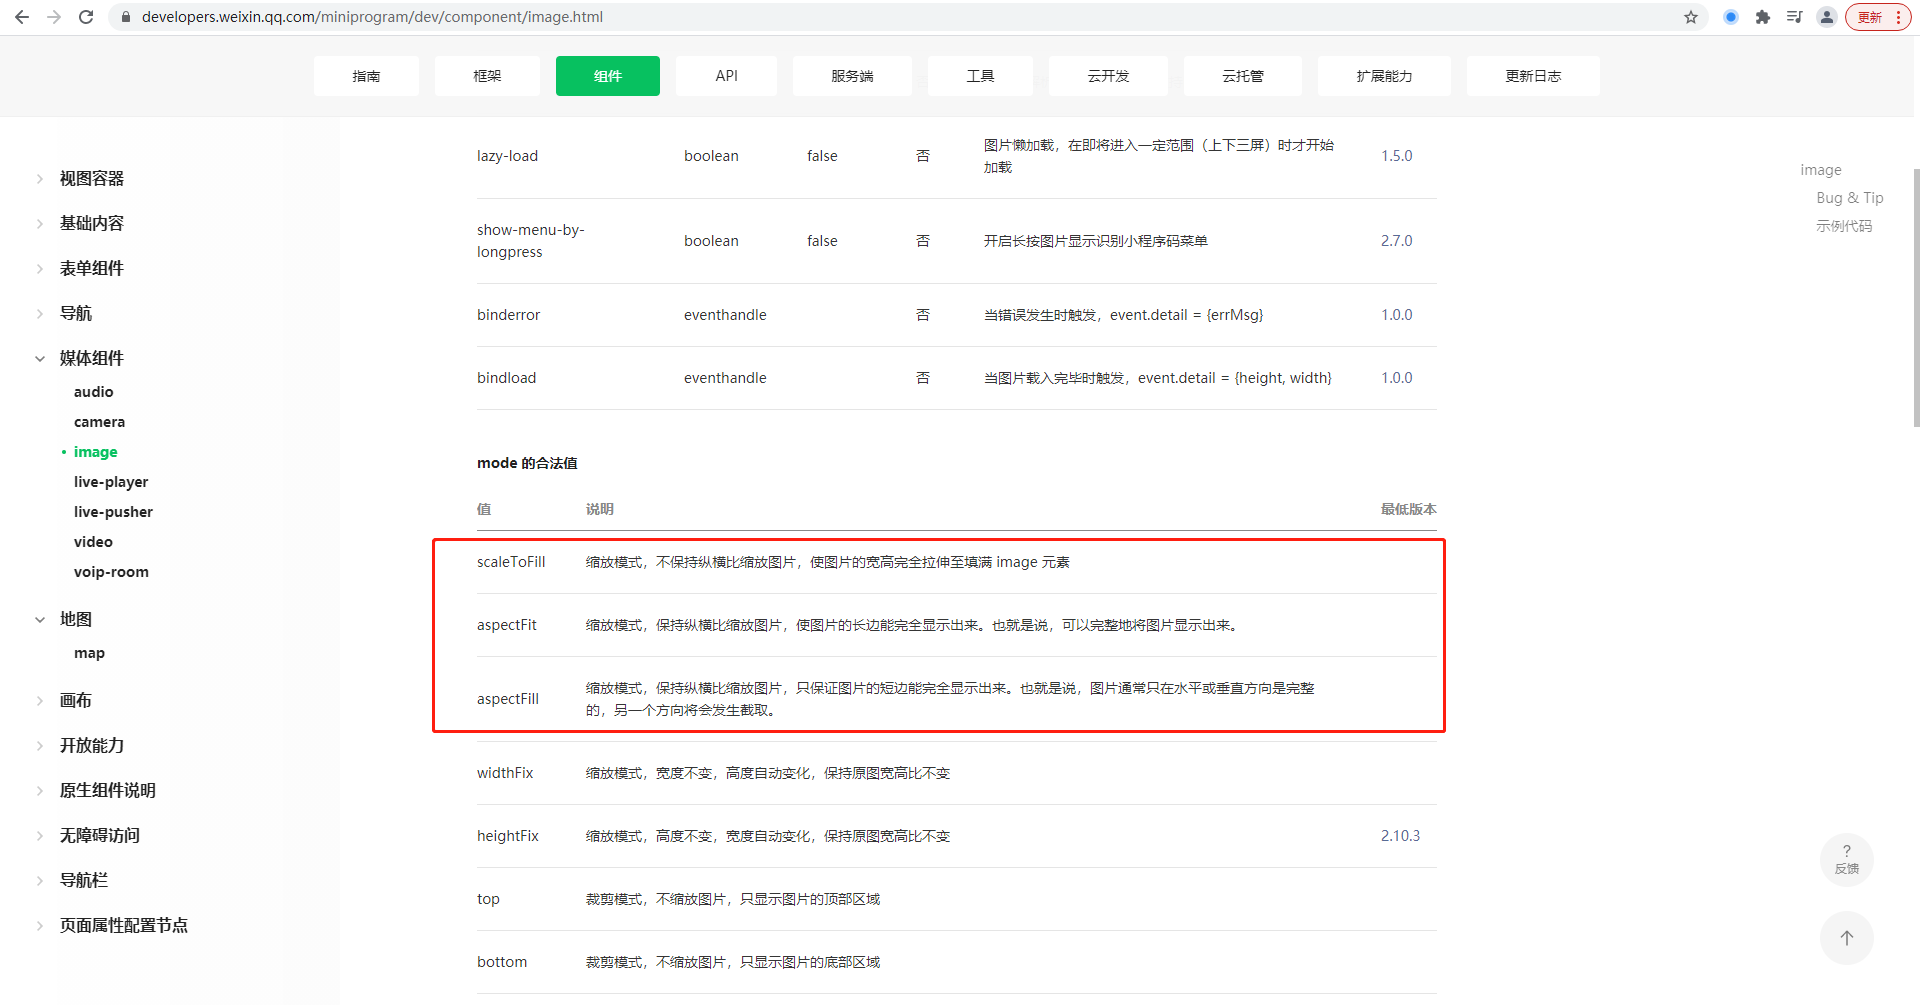Select the image item in sidebar

95,452
